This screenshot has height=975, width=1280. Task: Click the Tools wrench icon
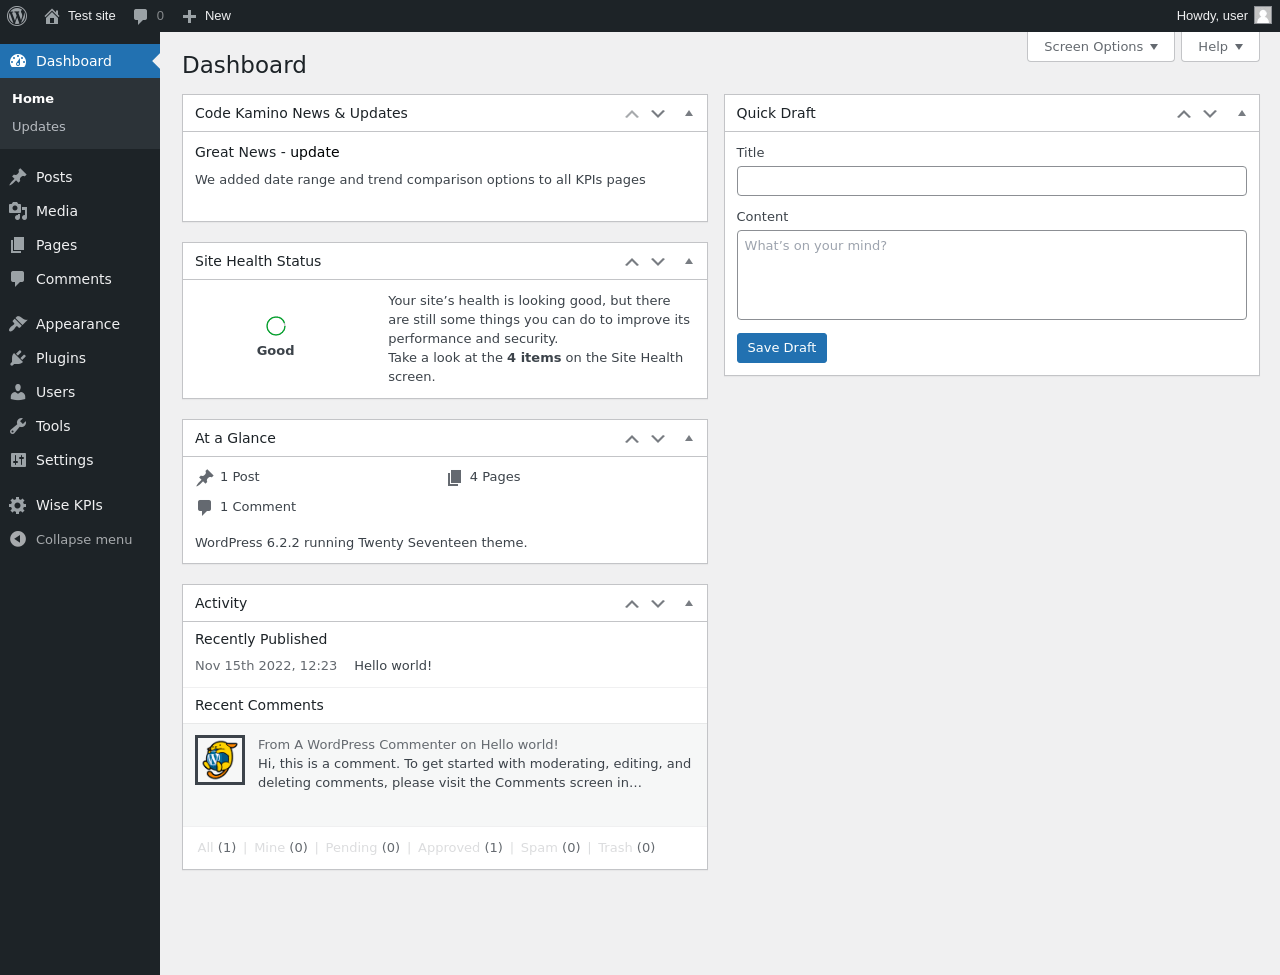coord(18,426)
